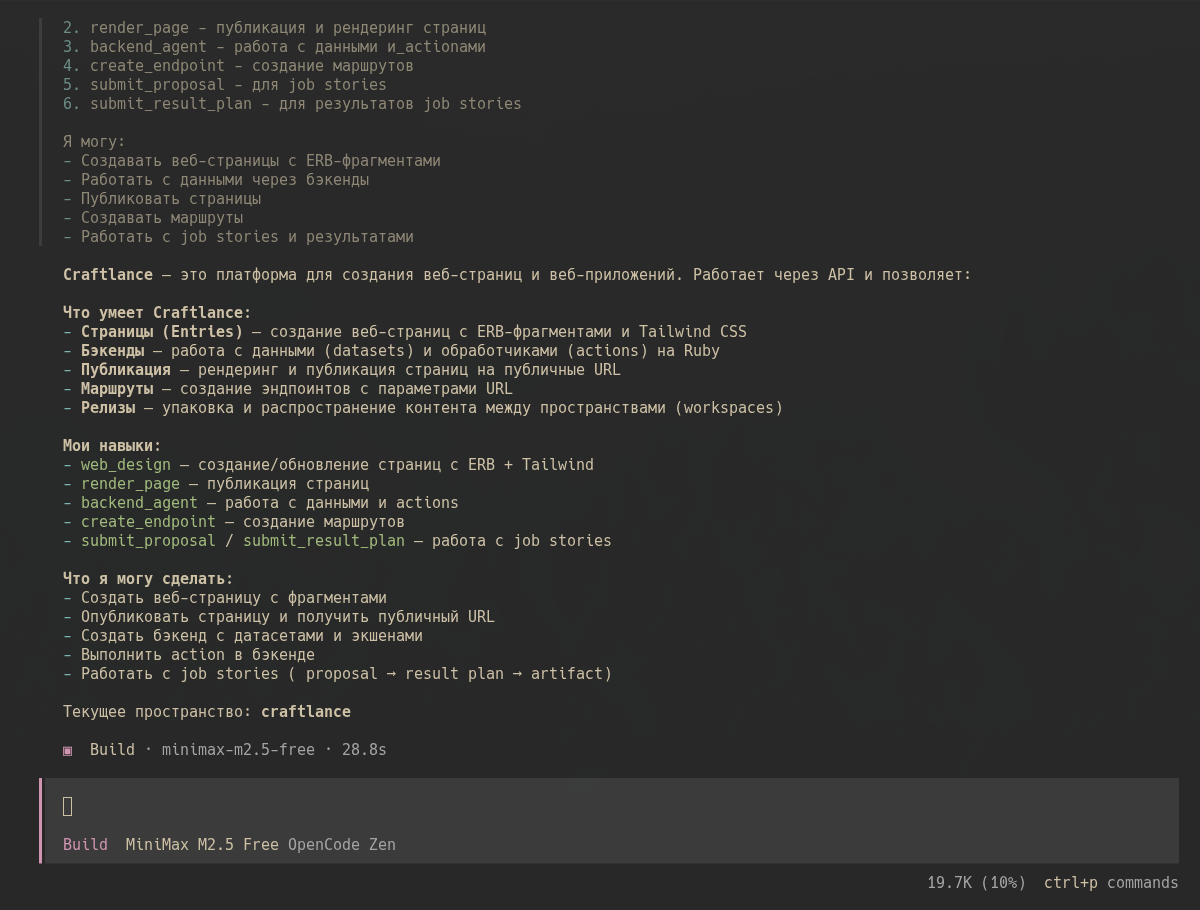1200x910 pixels.
Task: Click the numbered "6. submit_result_plan" reasoning line
Action: (x=292, y=104)
